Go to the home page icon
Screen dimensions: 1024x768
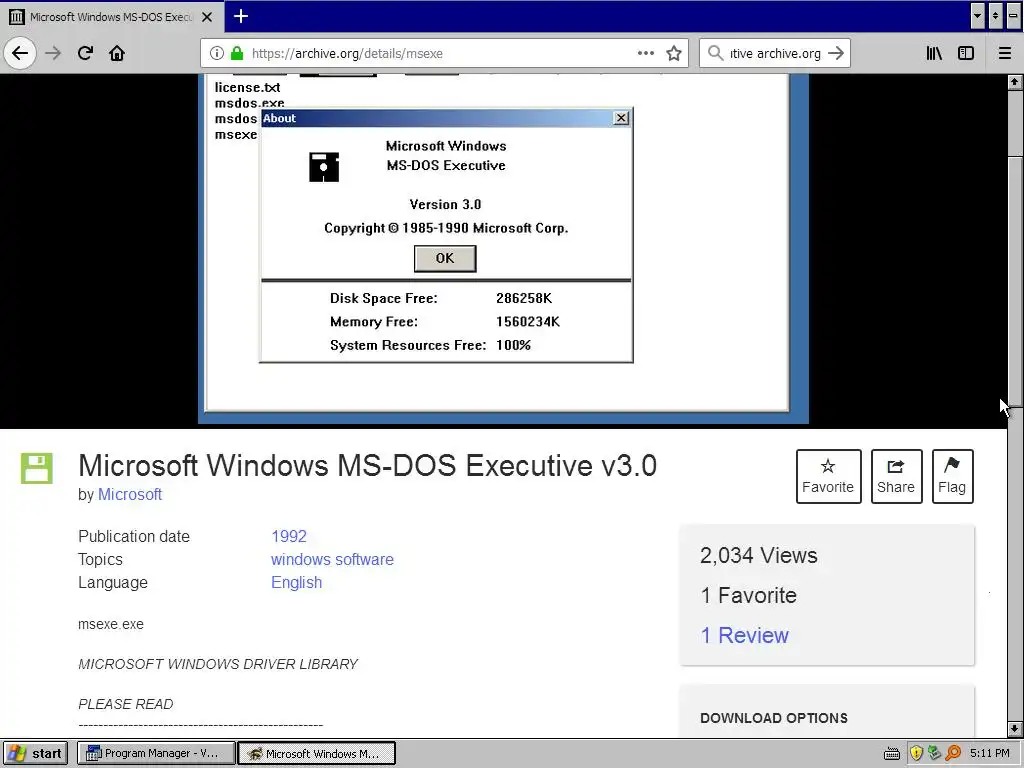(117, 53)
